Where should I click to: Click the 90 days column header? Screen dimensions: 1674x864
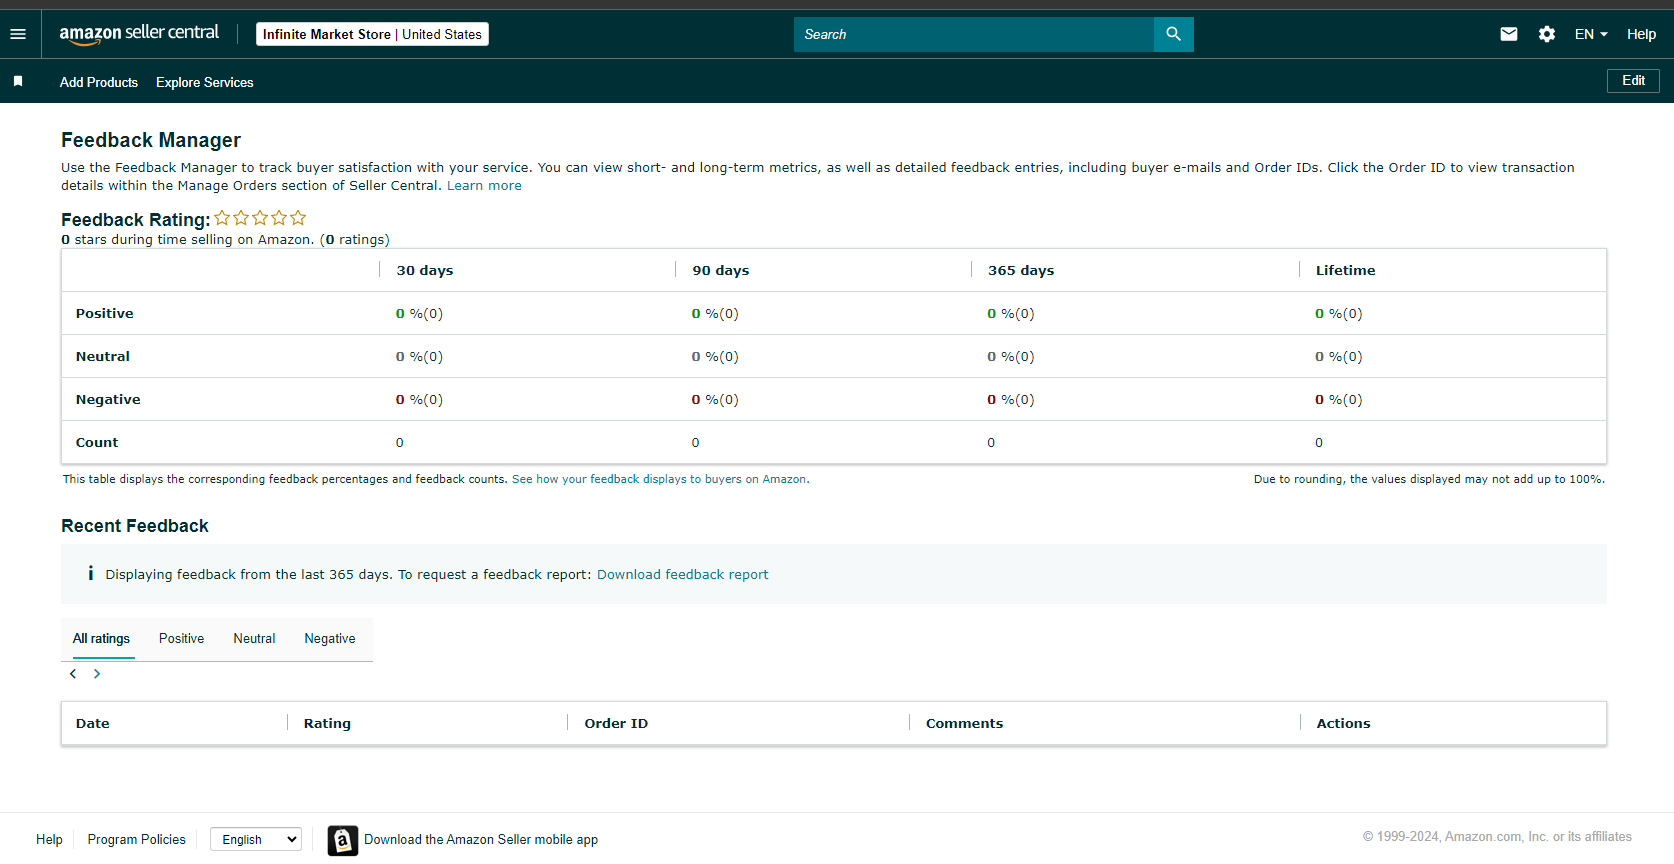coord(721,270)
